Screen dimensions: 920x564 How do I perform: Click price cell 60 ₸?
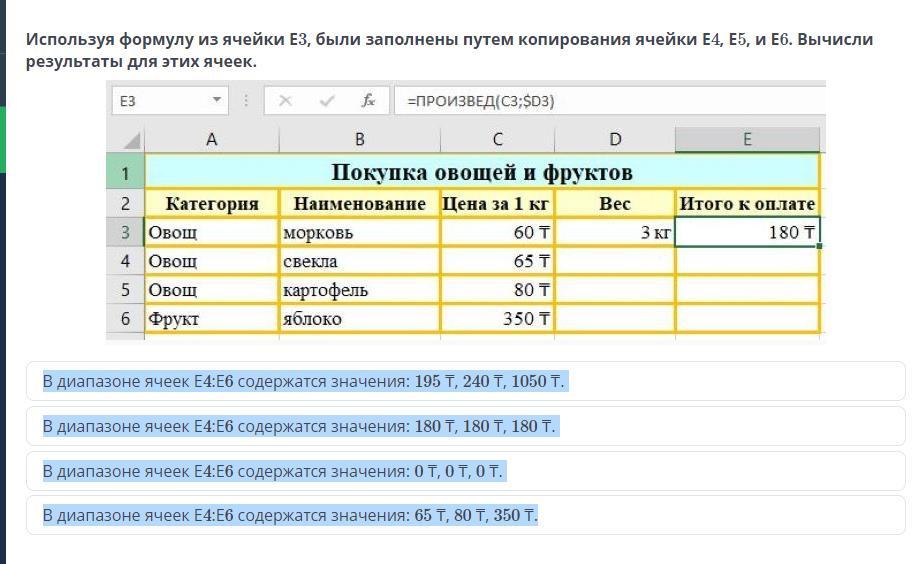click(498, 232)
